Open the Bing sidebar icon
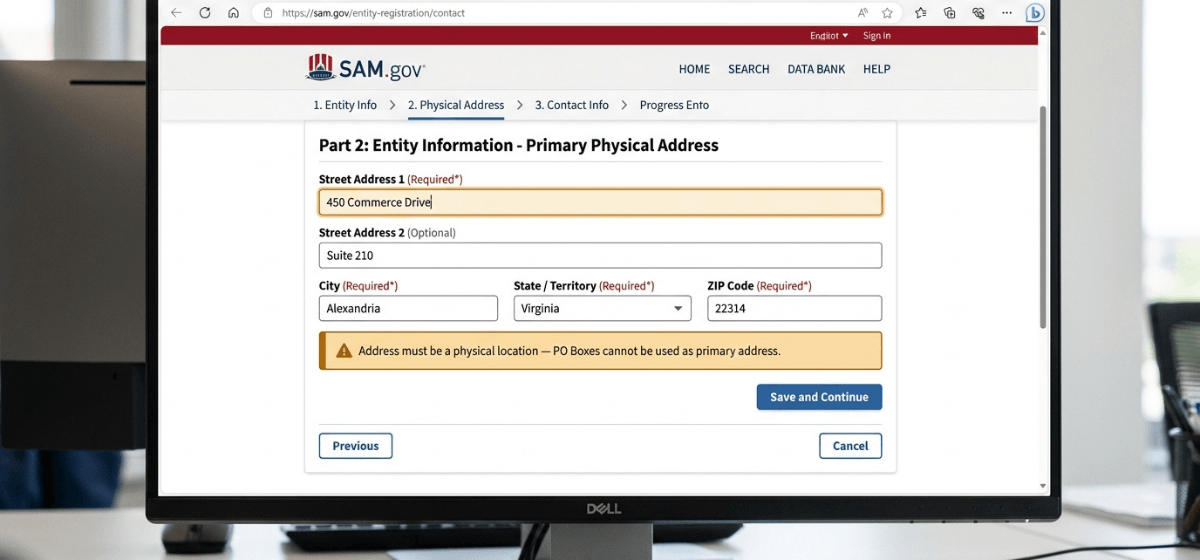The width and height of the screenshot is (1200, 560). tap(1036, 13)
